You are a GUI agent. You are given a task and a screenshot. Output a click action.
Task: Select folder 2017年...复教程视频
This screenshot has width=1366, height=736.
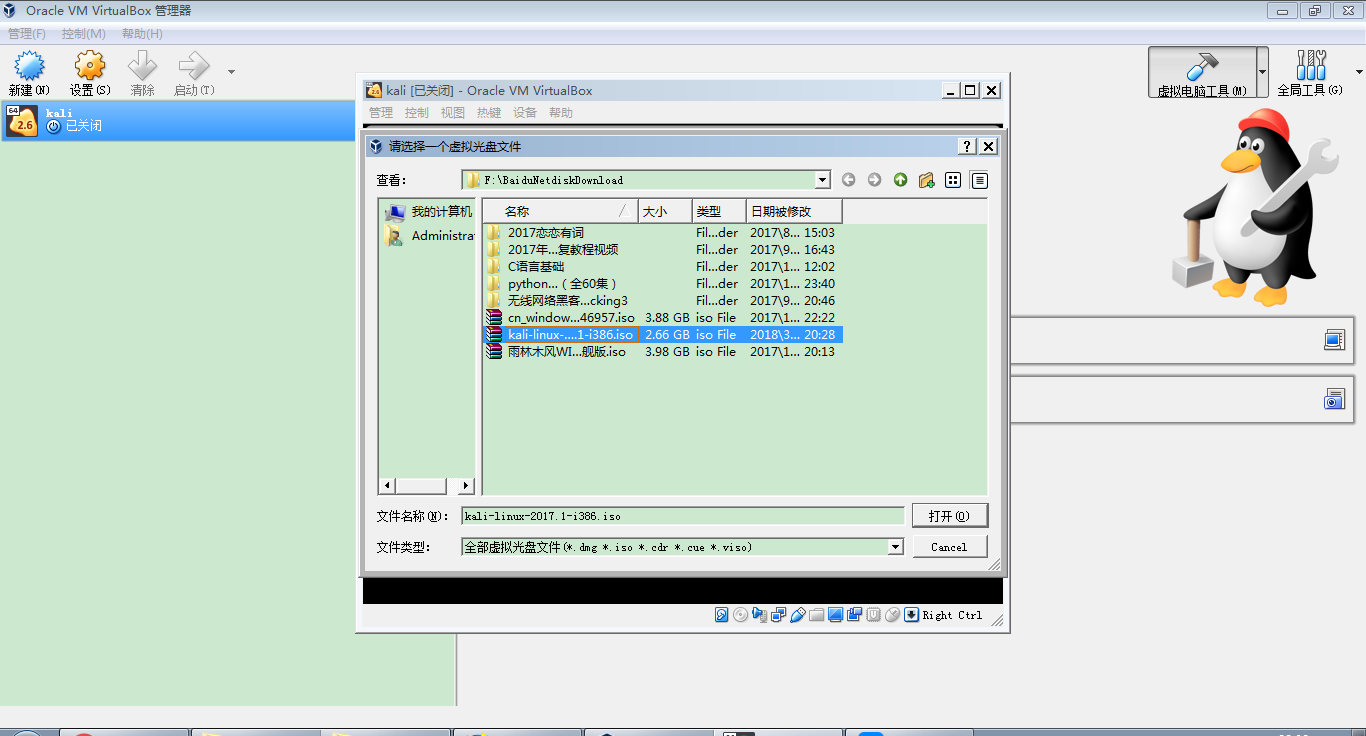[x=562, y=250]
